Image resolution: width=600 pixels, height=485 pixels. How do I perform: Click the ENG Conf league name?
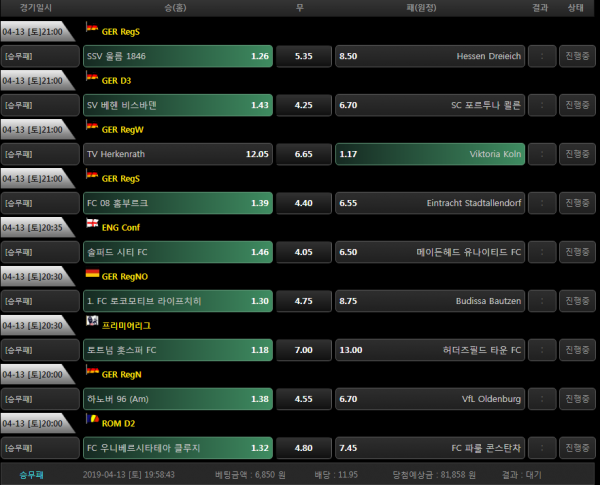(x=121, y=227)
